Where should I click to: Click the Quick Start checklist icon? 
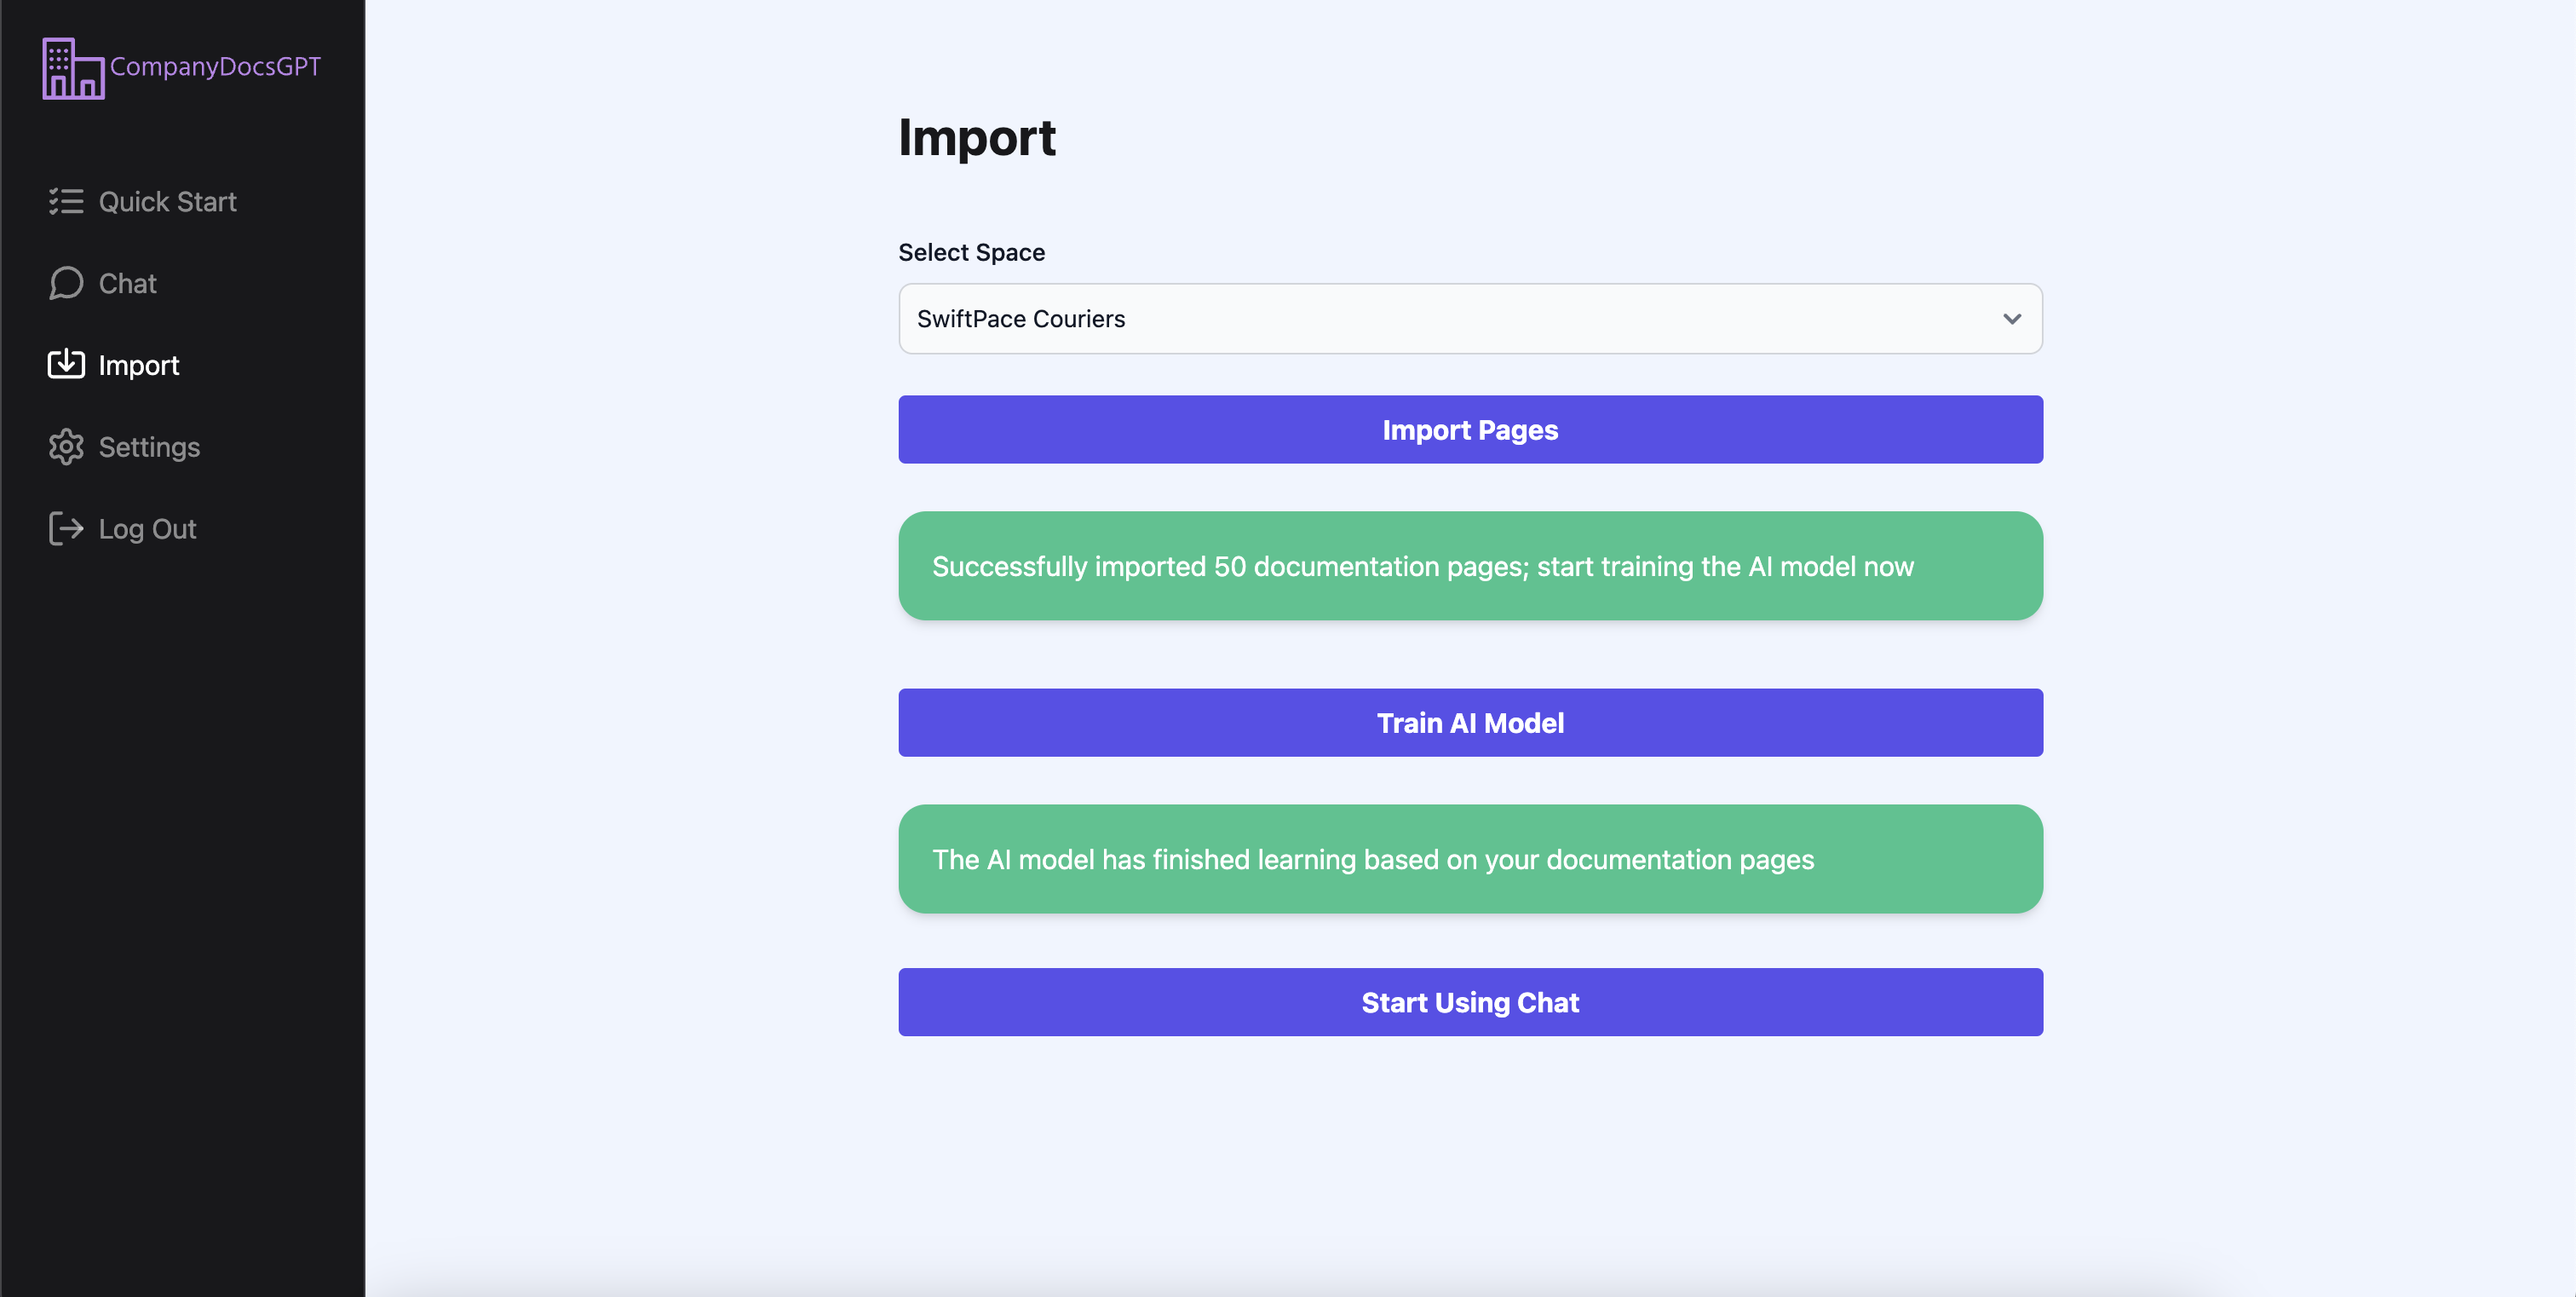pyautogui.click(x=66, y=202)
